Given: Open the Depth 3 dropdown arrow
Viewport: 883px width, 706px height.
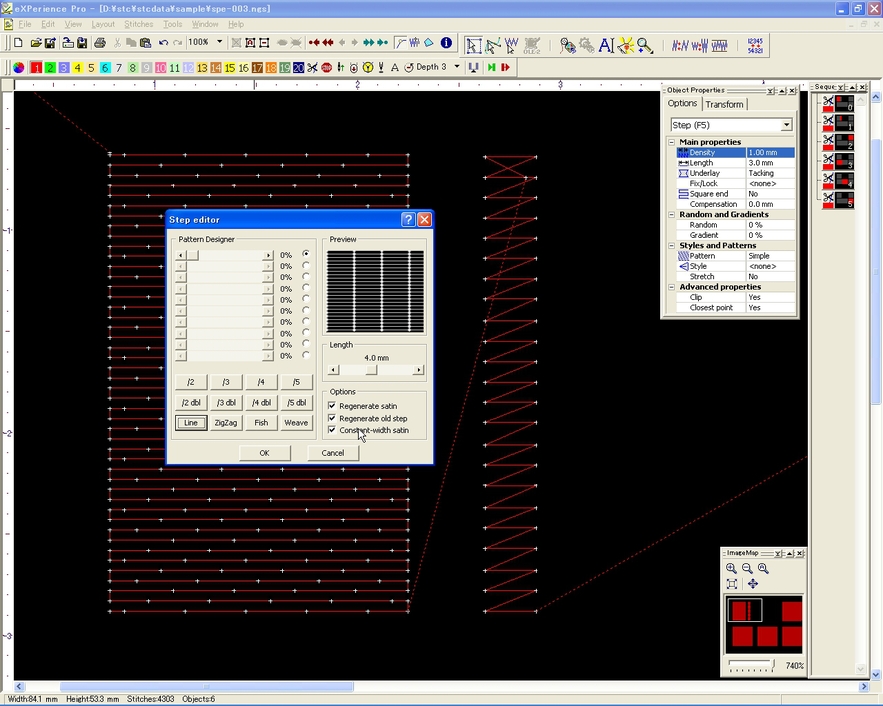Looking at the screenshot, I should point(457,67).
